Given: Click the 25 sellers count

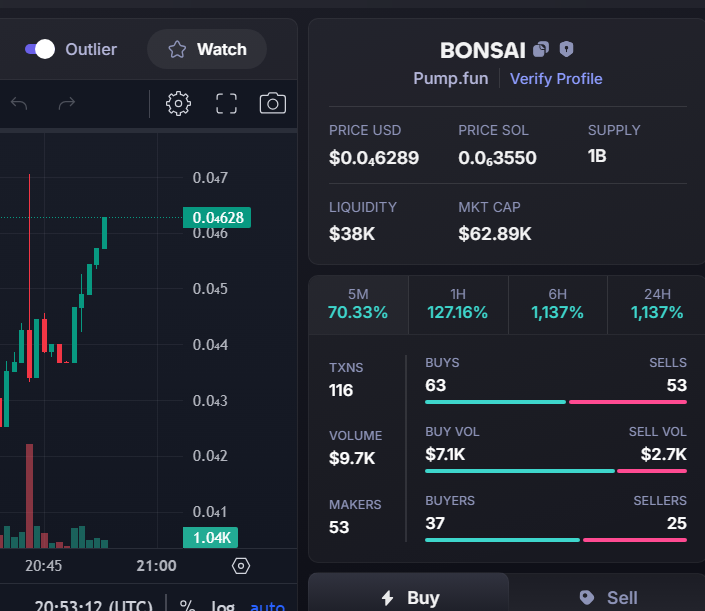Looking at the screenshot, I should [677, 523].
